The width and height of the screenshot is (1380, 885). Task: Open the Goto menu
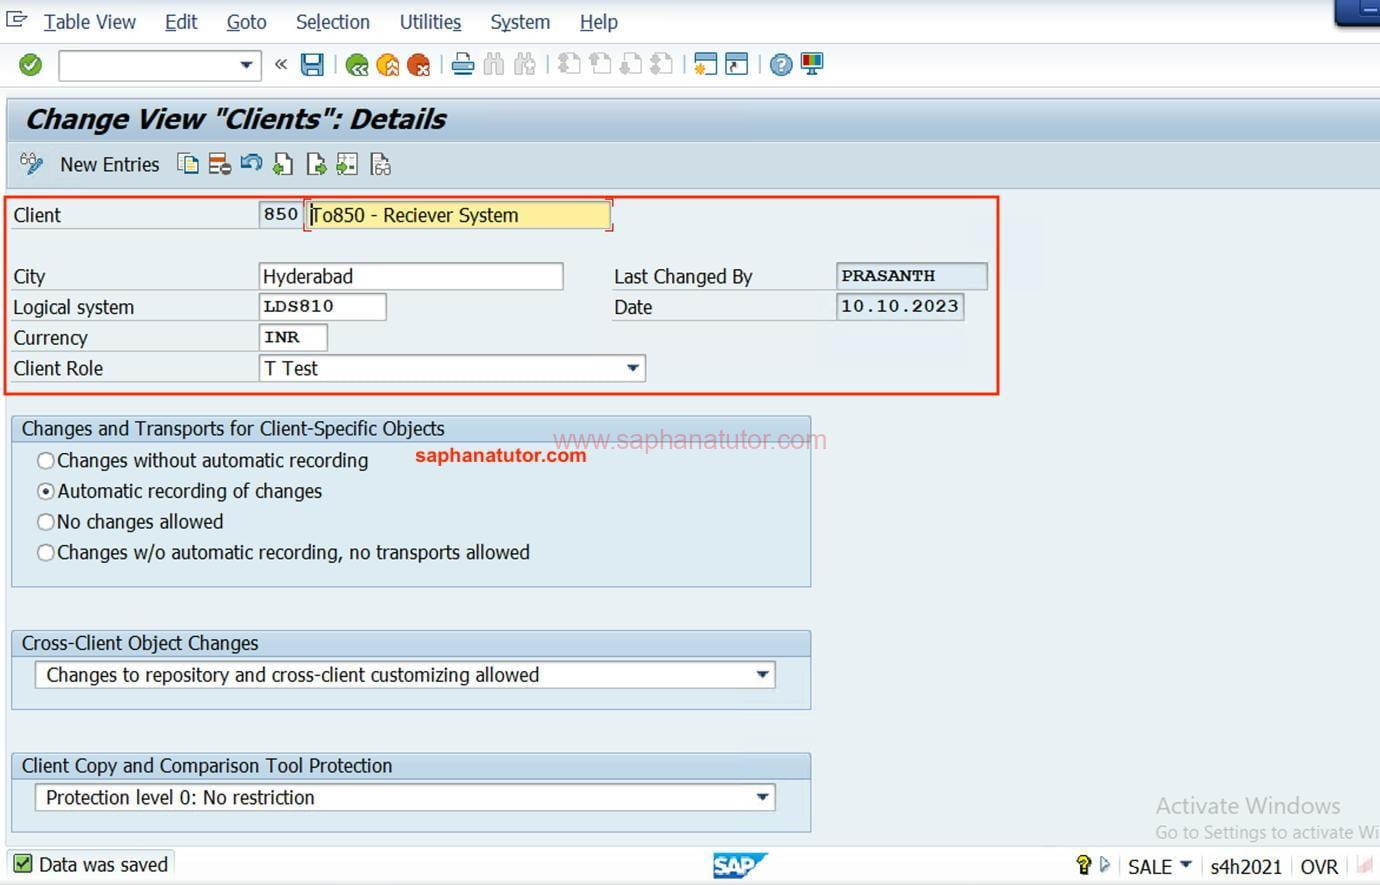tap(246, 22)
